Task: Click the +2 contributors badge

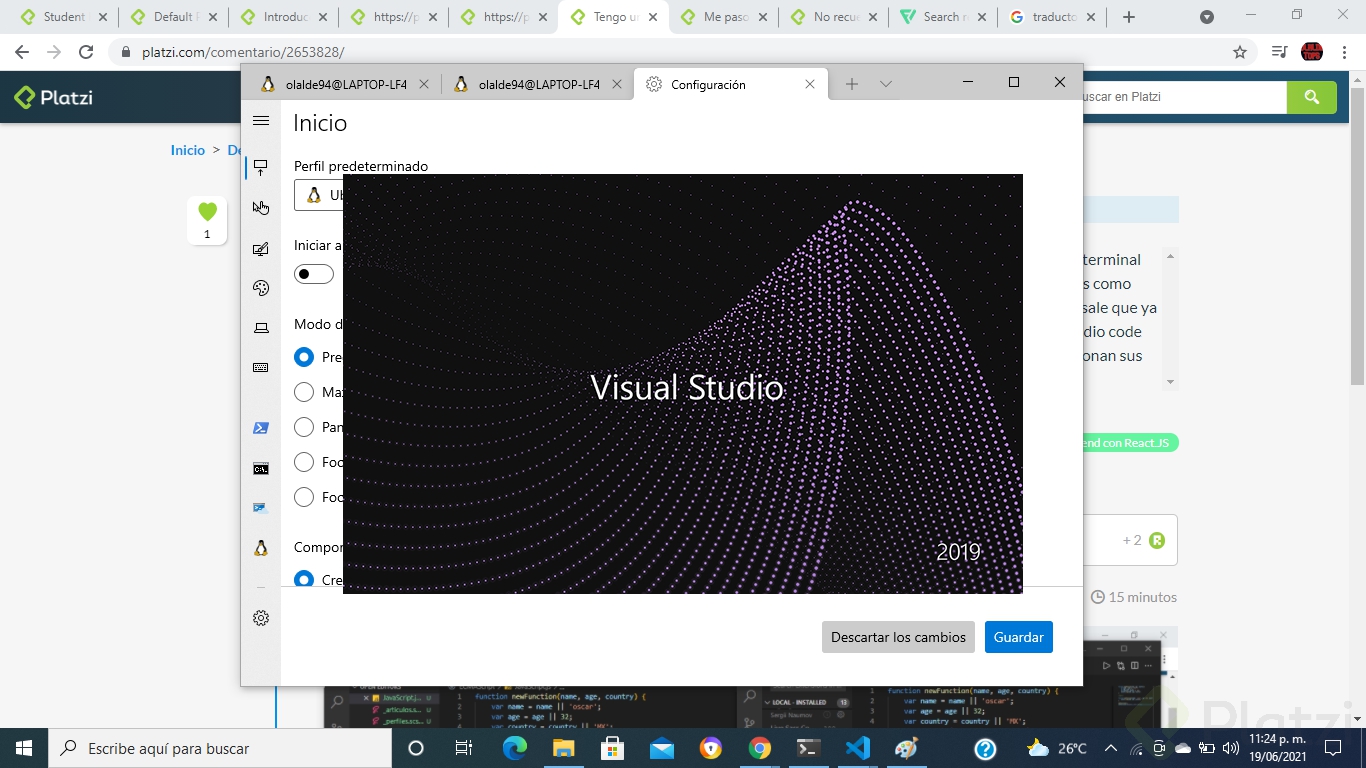Action: click(1144, 540)
